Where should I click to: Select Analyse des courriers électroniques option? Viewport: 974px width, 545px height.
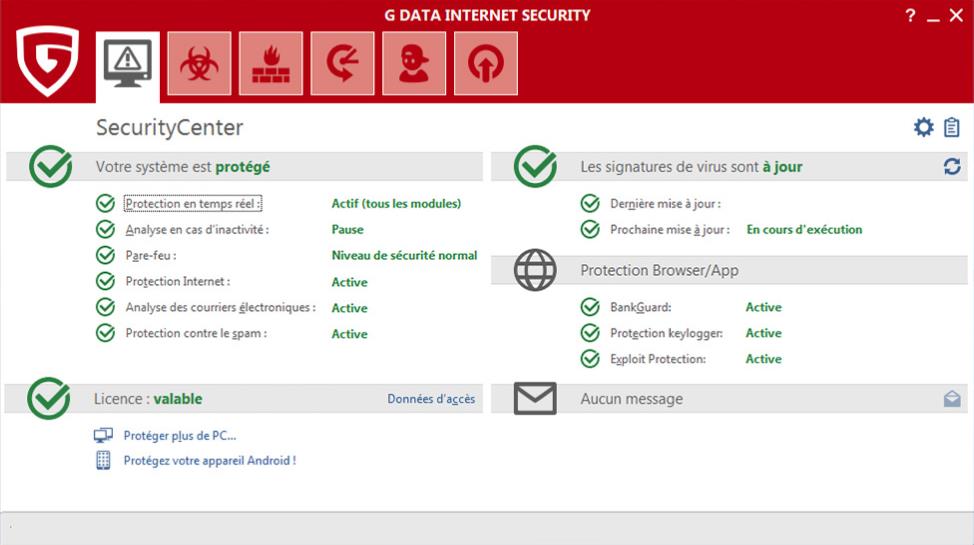point(221,307)
